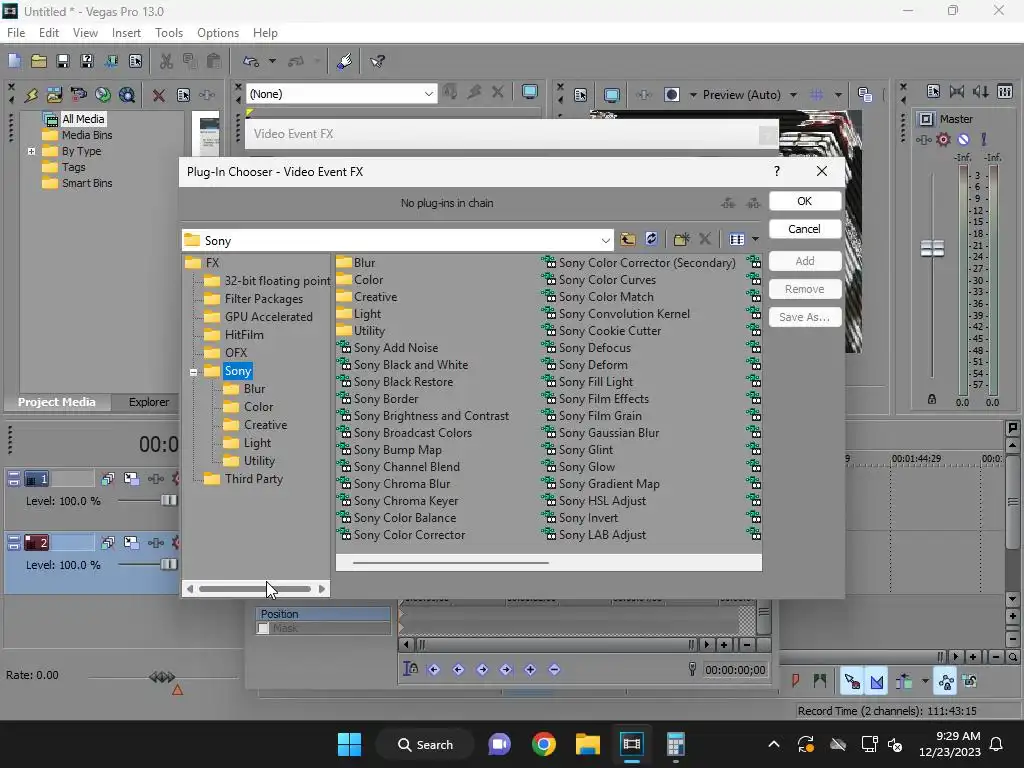The height and width of the screenshot is (768, 1024).
Task: Click the taskbar Search button
Action: click(424, 744)
